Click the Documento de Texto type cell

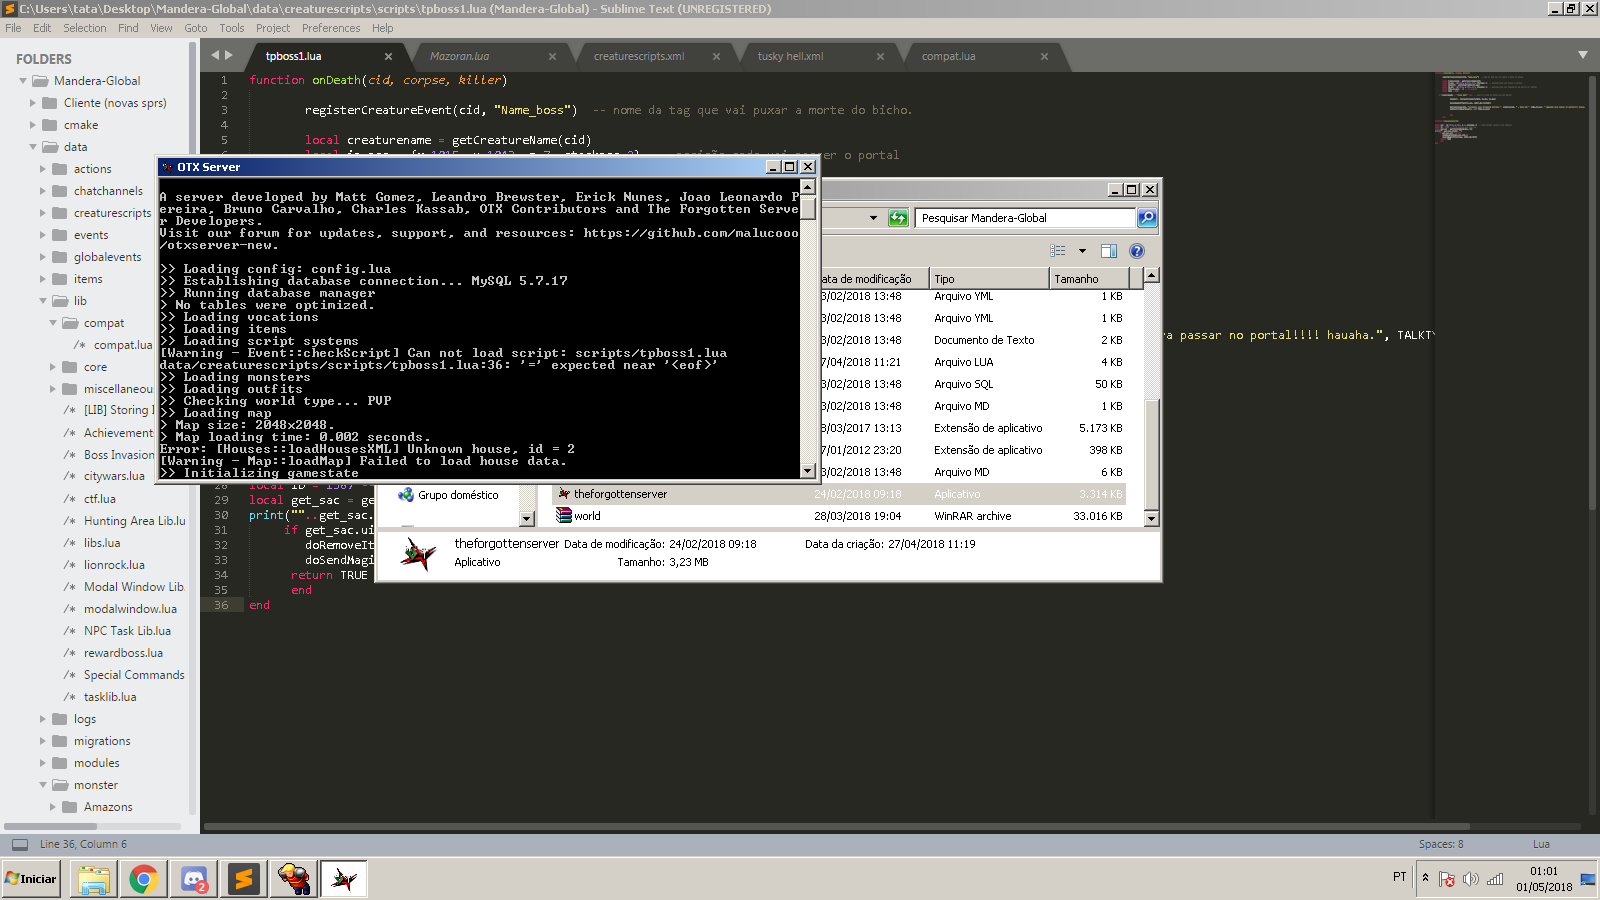tap(984, 340)
